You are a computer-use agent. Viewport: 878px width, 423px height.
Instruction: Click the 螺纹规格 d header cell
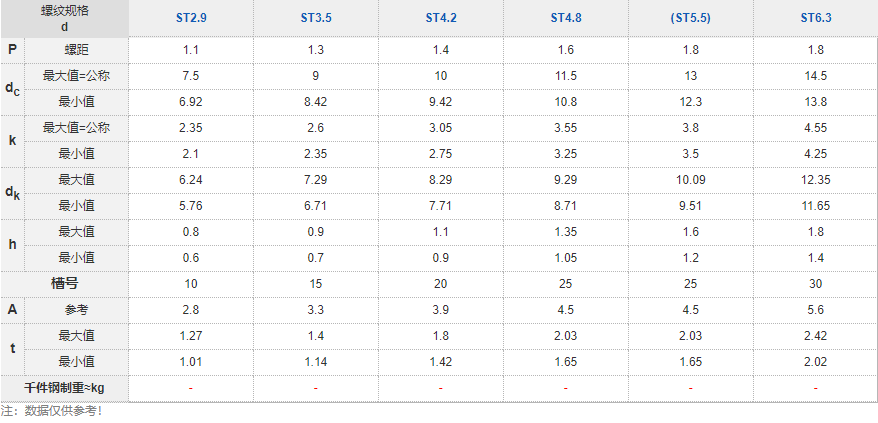tap(65, 19)
